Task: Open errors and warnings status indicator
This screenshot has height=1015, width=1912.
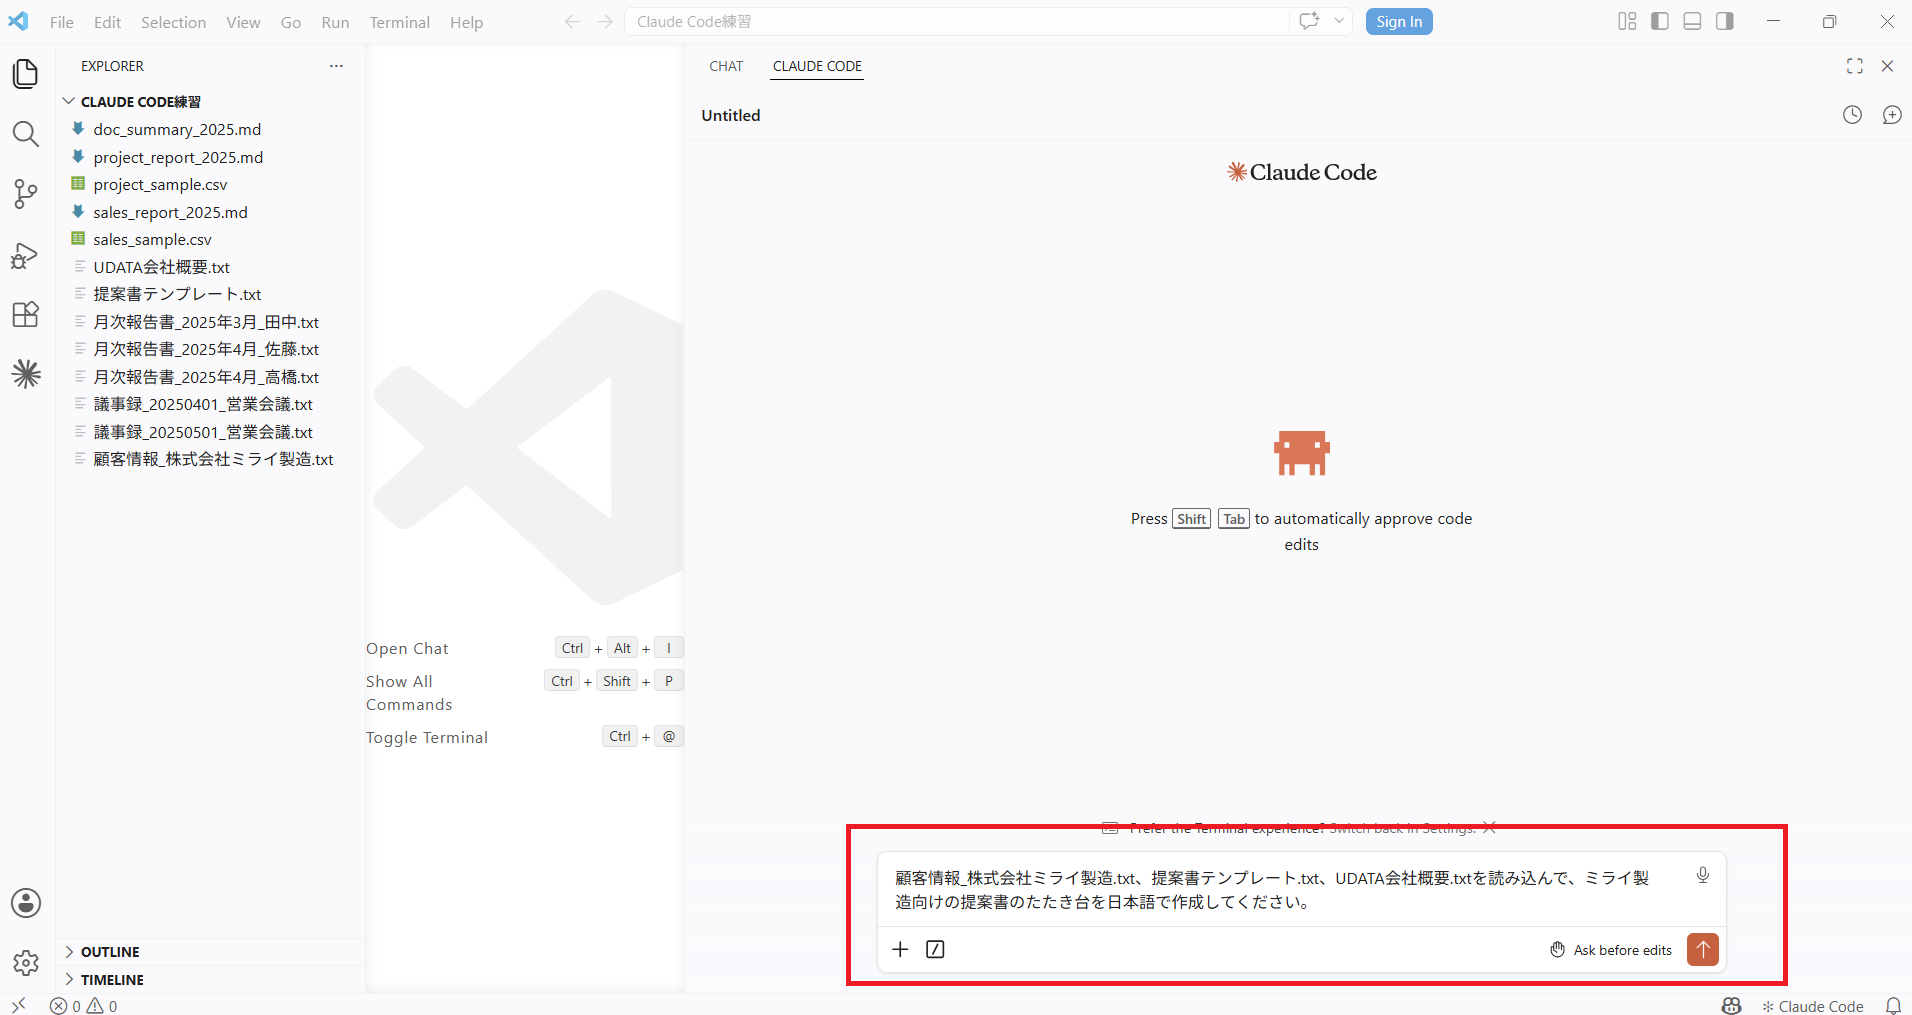Action: tap(84, 1006)
